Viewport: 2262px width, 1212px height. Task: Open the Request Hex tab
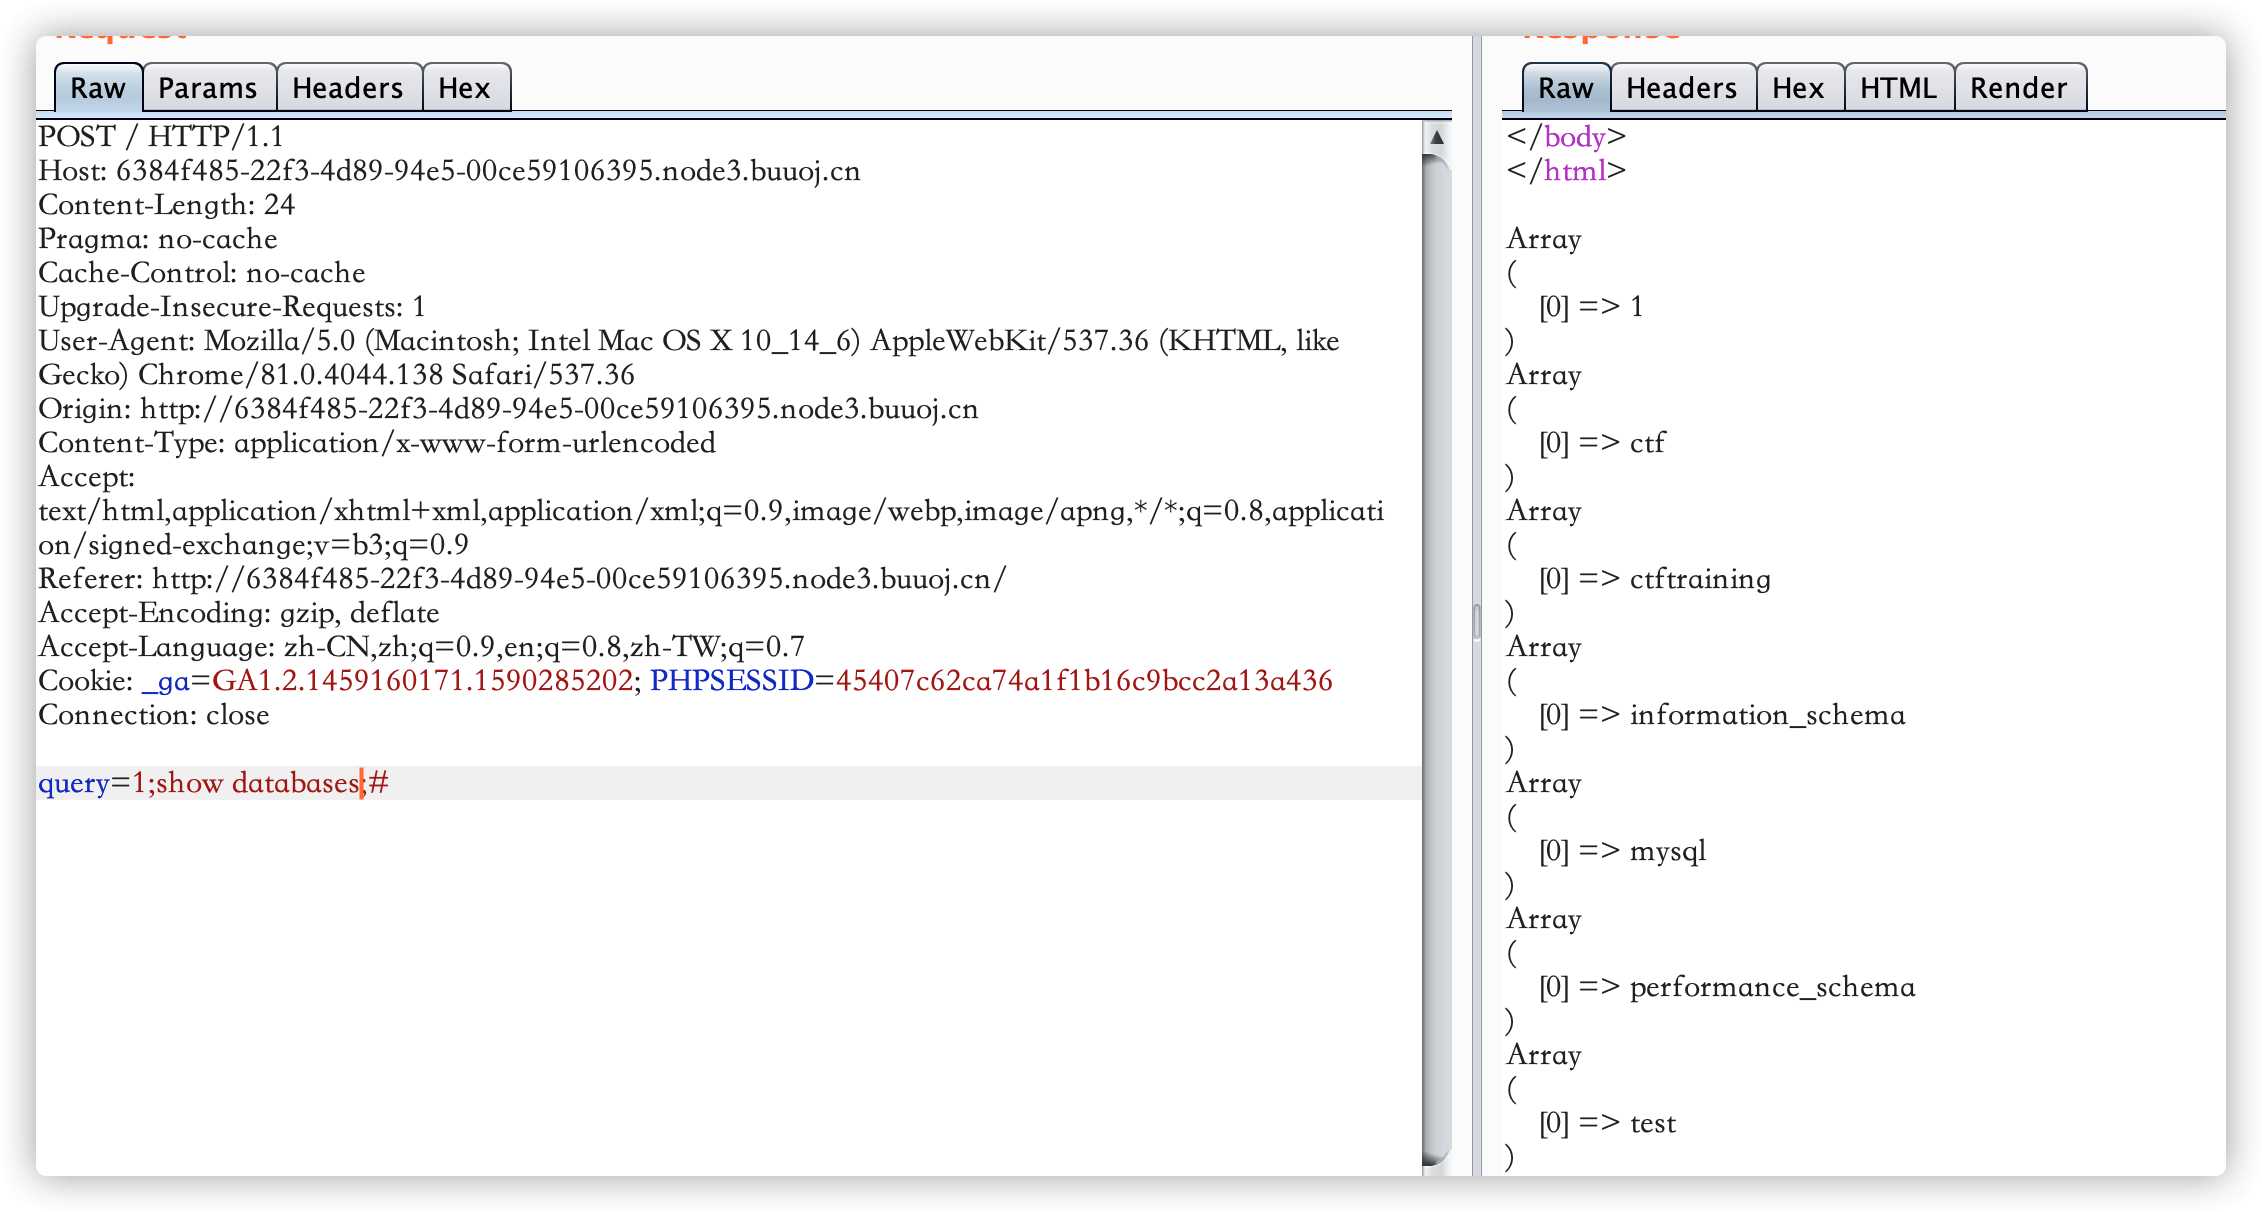(x=465, y=88)
